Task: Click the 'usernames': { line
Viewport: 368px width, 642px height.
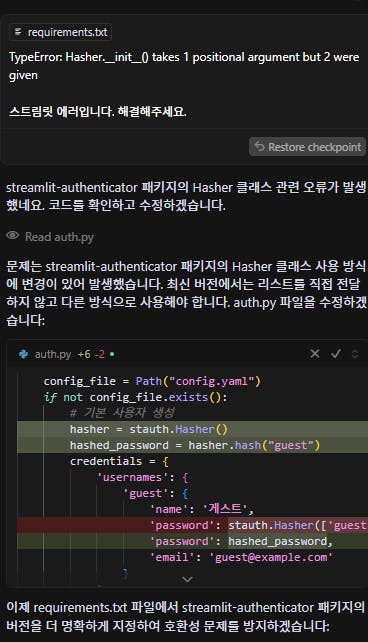Action: tap(142, 477)
